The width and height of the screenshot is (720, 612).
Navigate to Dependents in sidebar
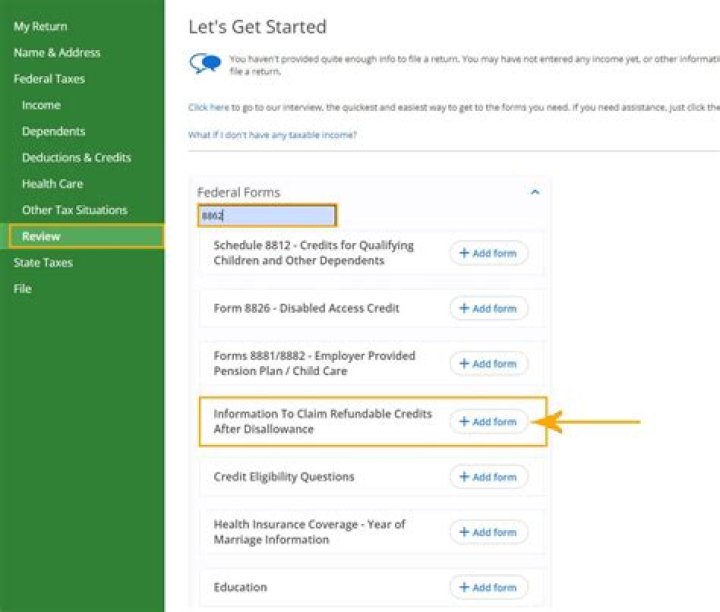click(53, 131)
